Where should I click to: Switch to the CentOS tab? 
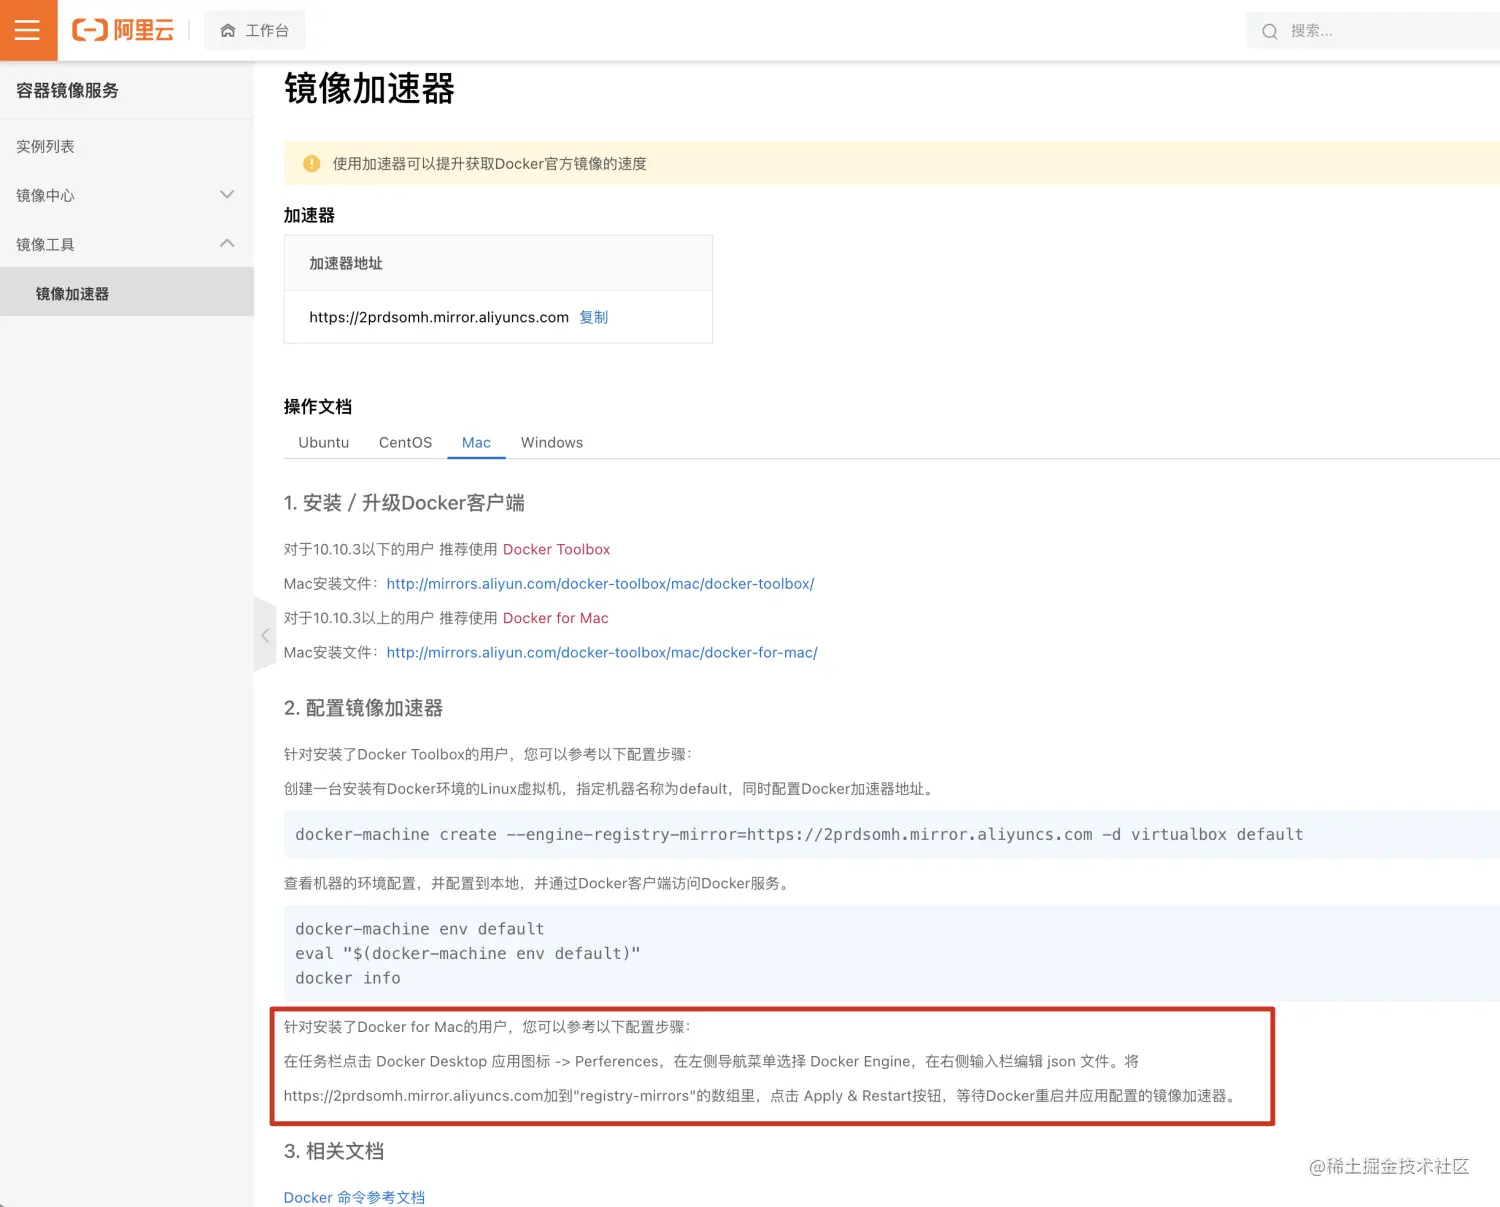tap(405, 442)
